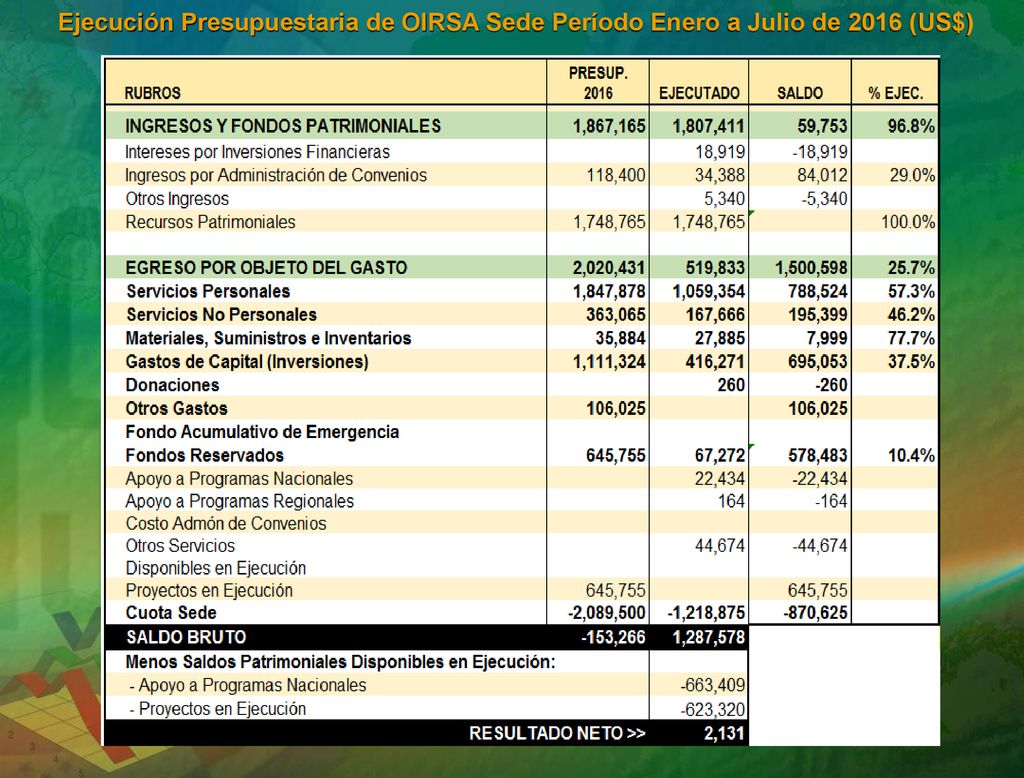Click the value 118,400
Image resolution: width=1024 pixels, height=778 pixels.
click(615, 175)
